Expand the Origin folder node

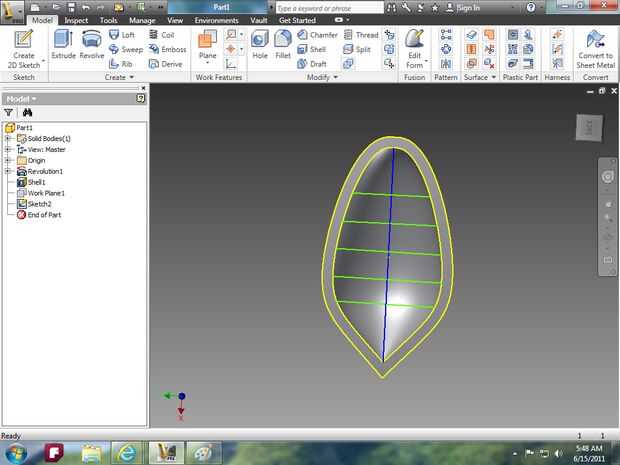[8, 160]
